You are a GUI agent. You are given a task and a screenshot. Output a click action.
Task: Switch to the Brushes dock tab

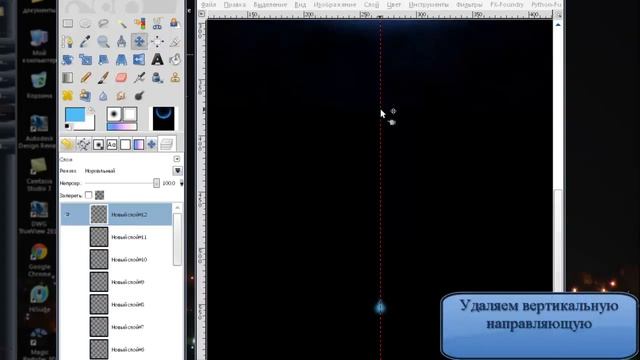(98, 144)
